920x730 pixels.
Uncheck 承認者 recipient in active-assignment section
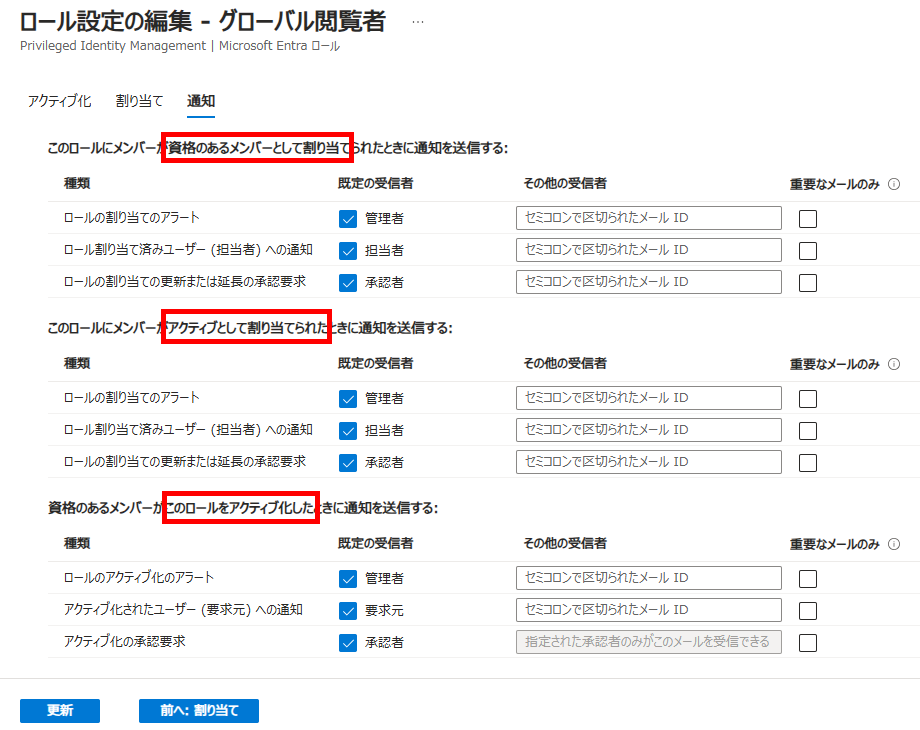point(348,462)
